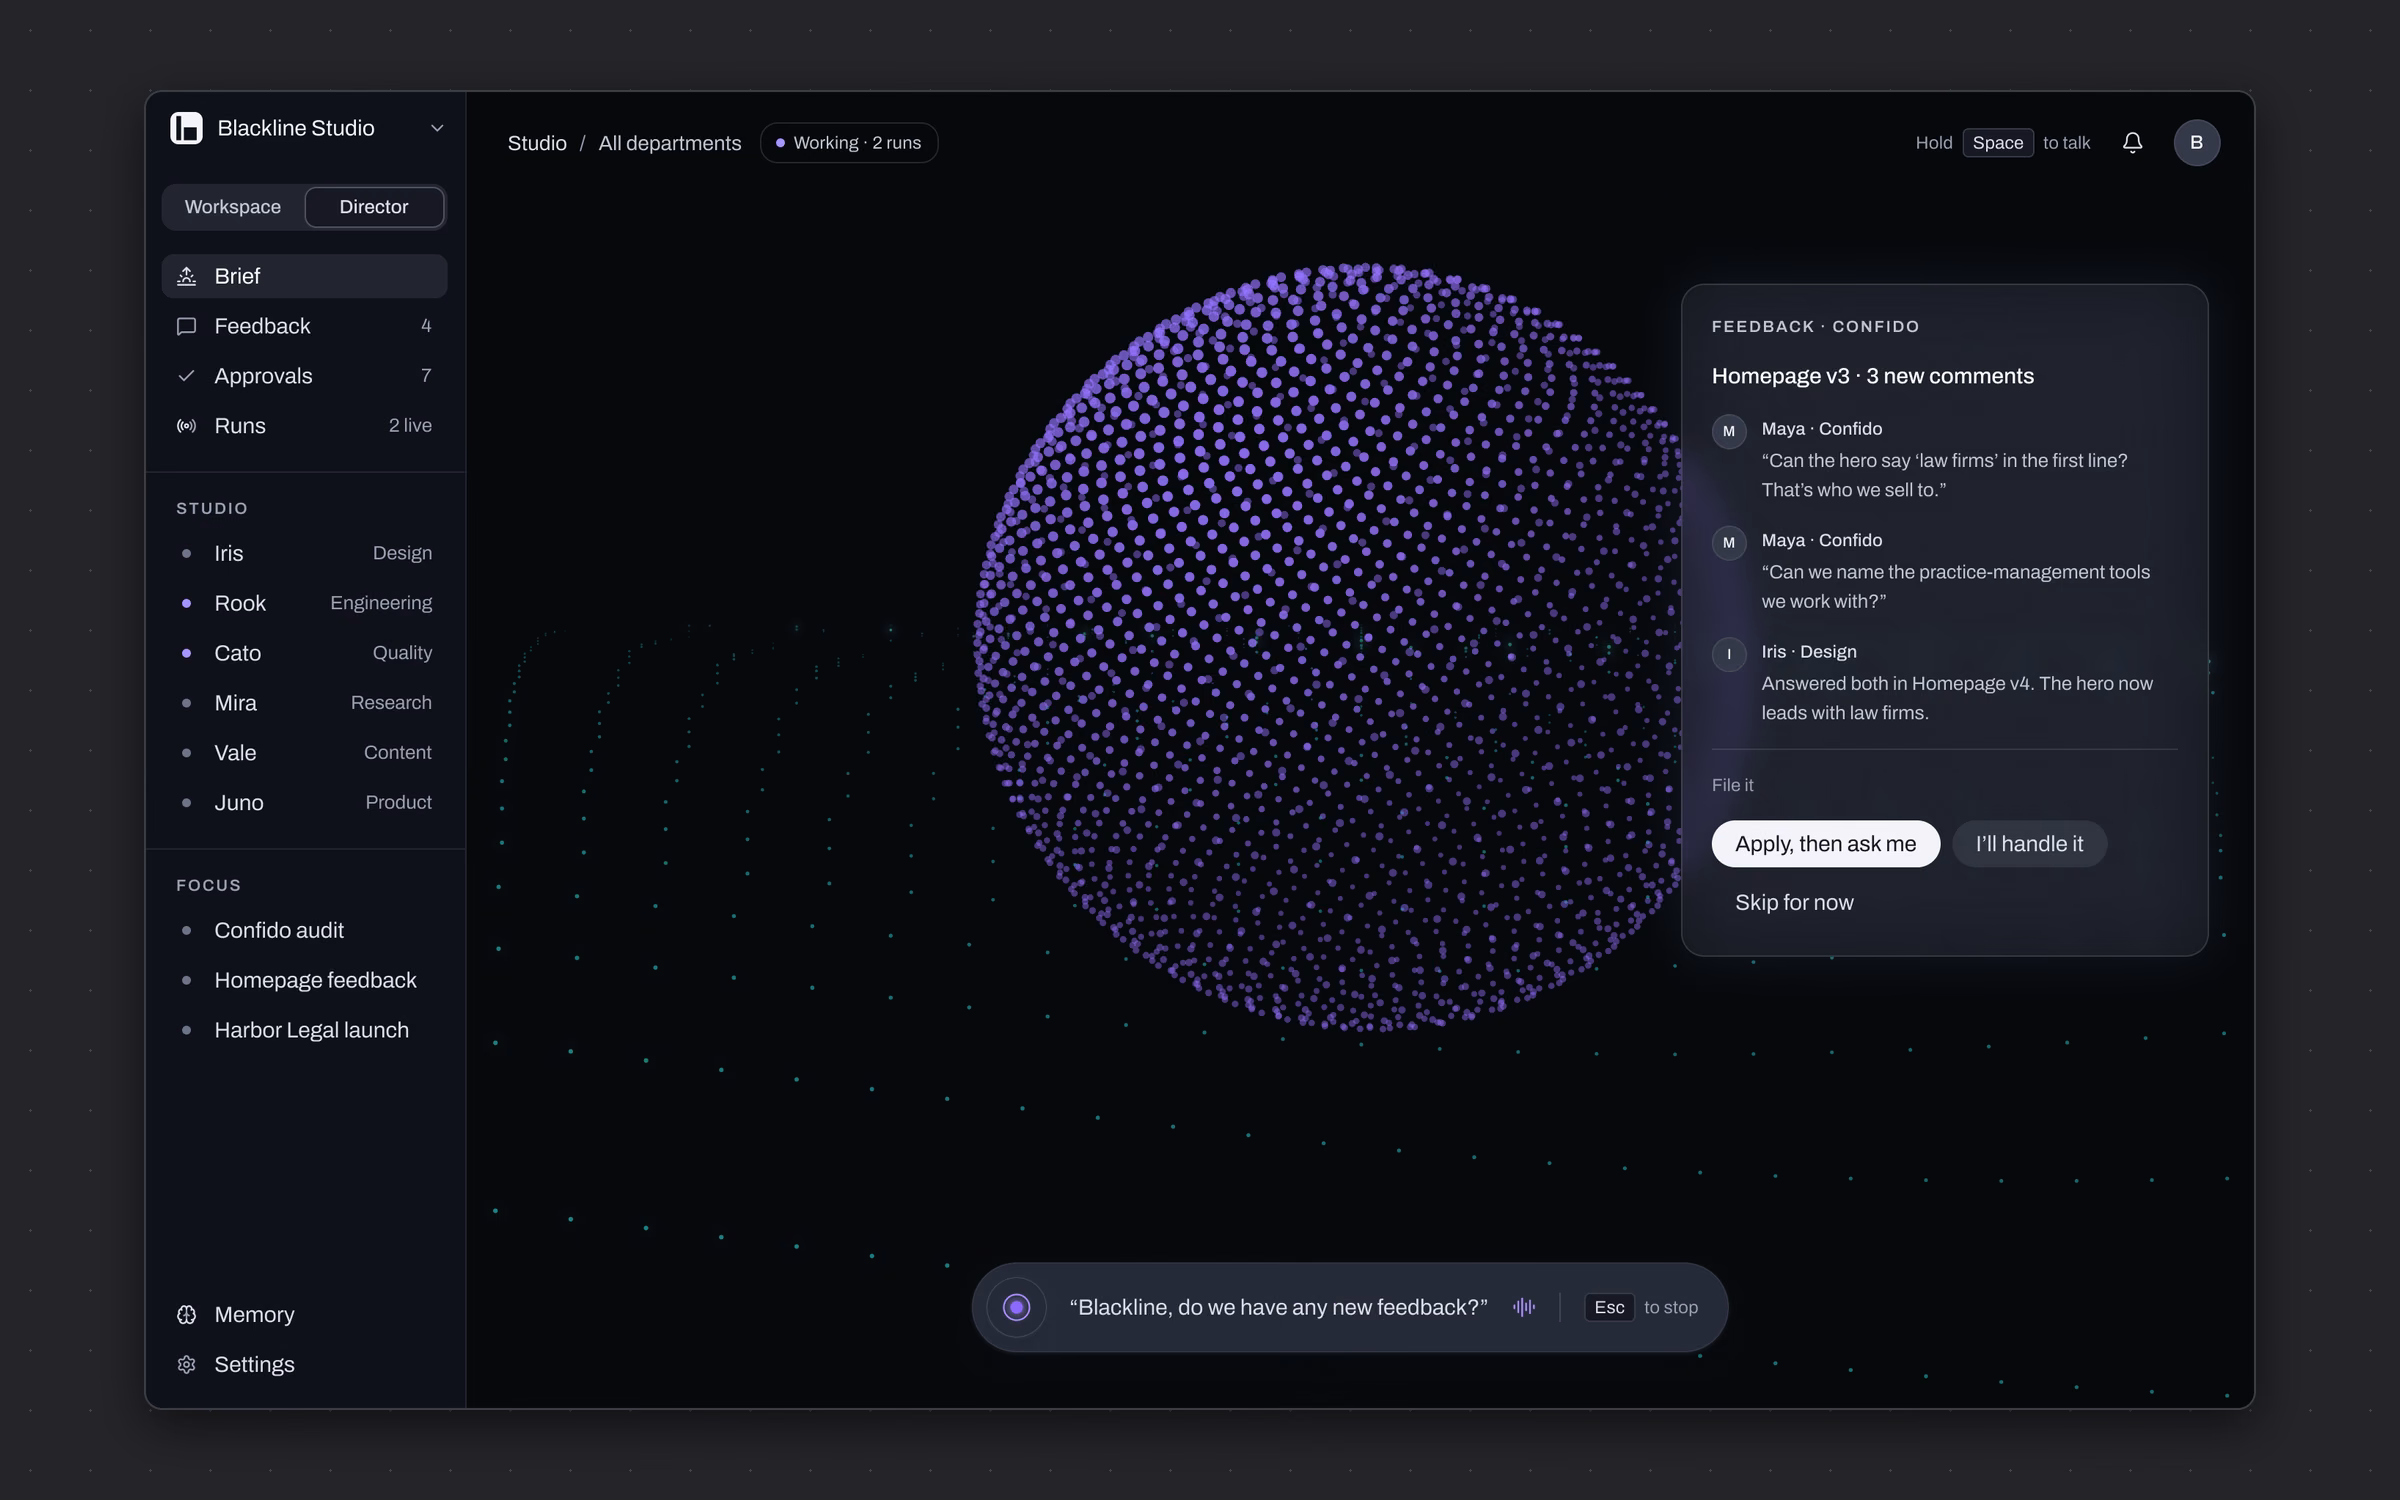2400x1500 pixels.
Task: Open the Homepage feedback focus item
Action: [304, 981]
